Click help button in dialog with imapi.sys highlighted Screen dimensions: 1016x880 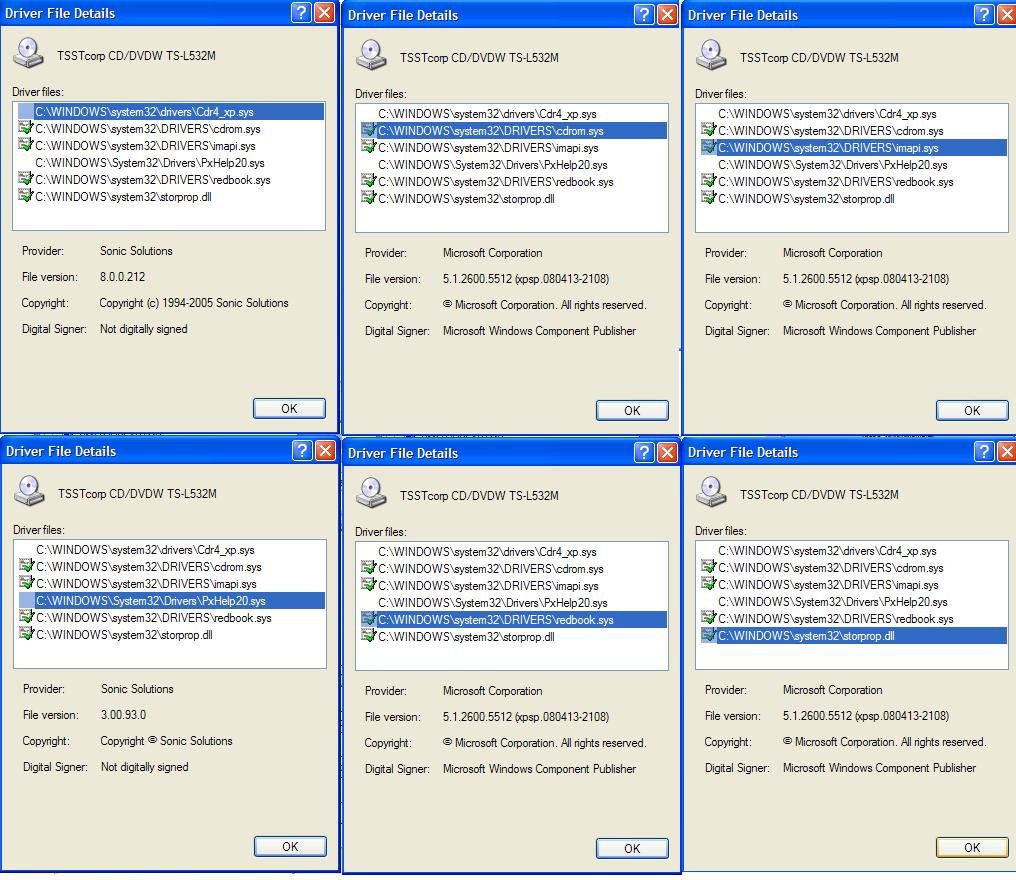click(x=984, y=14)
